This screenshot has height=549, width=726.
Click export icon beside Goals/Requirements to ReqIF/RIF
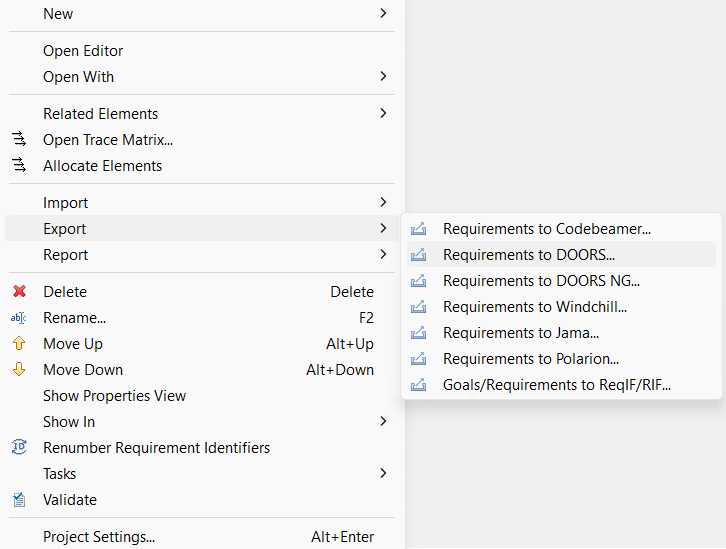point(419,385)
